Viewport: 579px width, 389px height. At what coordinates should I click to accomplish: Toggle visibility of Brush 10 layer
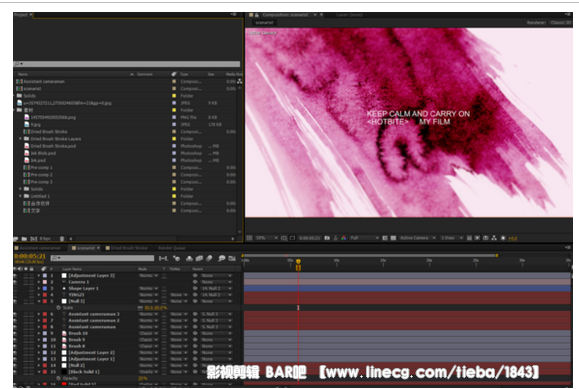[16, 333]
